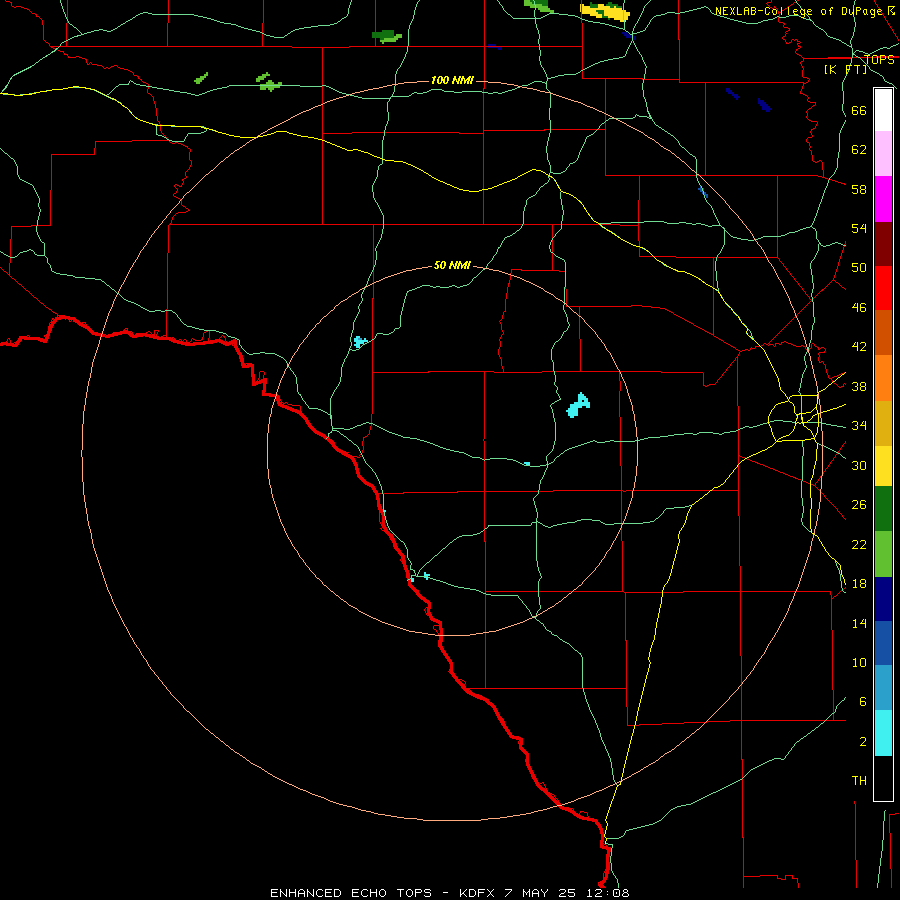Click the "TH" legend label
The width and height of the screenshot is (900, 900).
tap(859, 781)
